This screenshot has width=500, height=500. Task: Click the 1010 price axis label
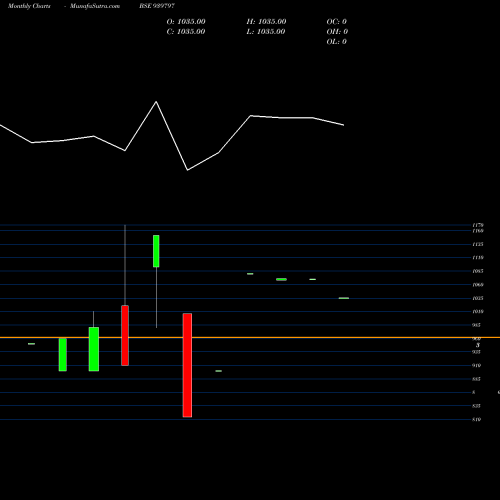pos(478,312)
